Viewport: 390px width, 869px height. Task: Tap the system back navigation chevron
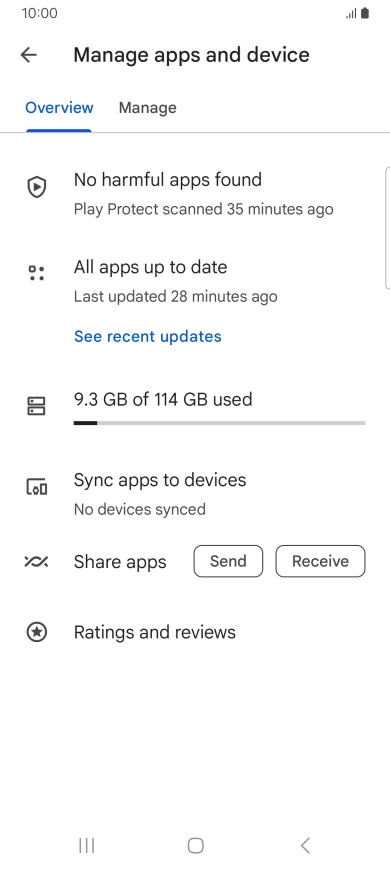point(305,845)
